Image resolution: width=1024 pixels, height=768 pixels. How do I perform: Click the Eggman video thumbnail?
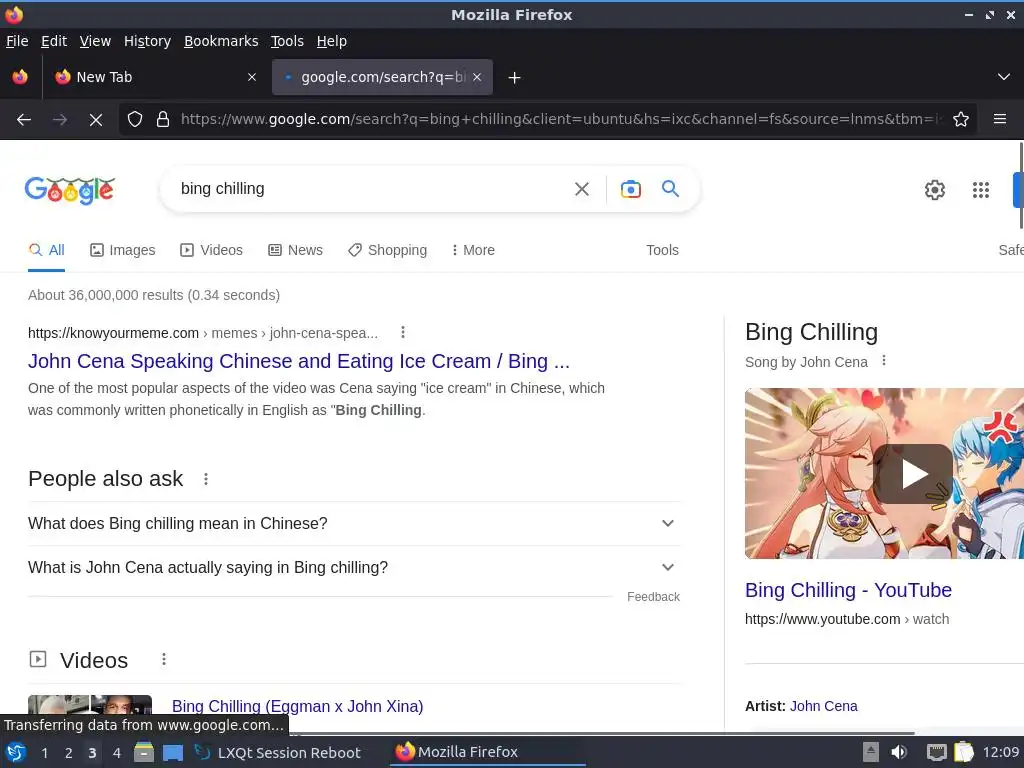coord(89,705)
